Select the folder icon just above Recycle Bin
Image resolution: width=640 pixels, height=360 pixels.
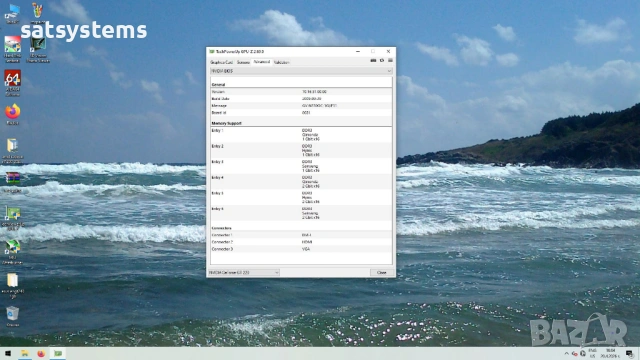pyautogui.click(x=12, y=285)
